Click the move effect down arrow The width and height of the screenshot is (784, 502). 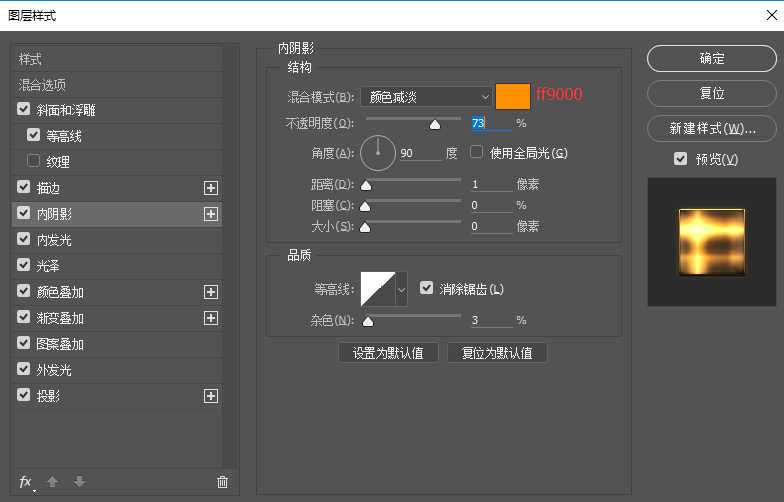tap(78, 482)
